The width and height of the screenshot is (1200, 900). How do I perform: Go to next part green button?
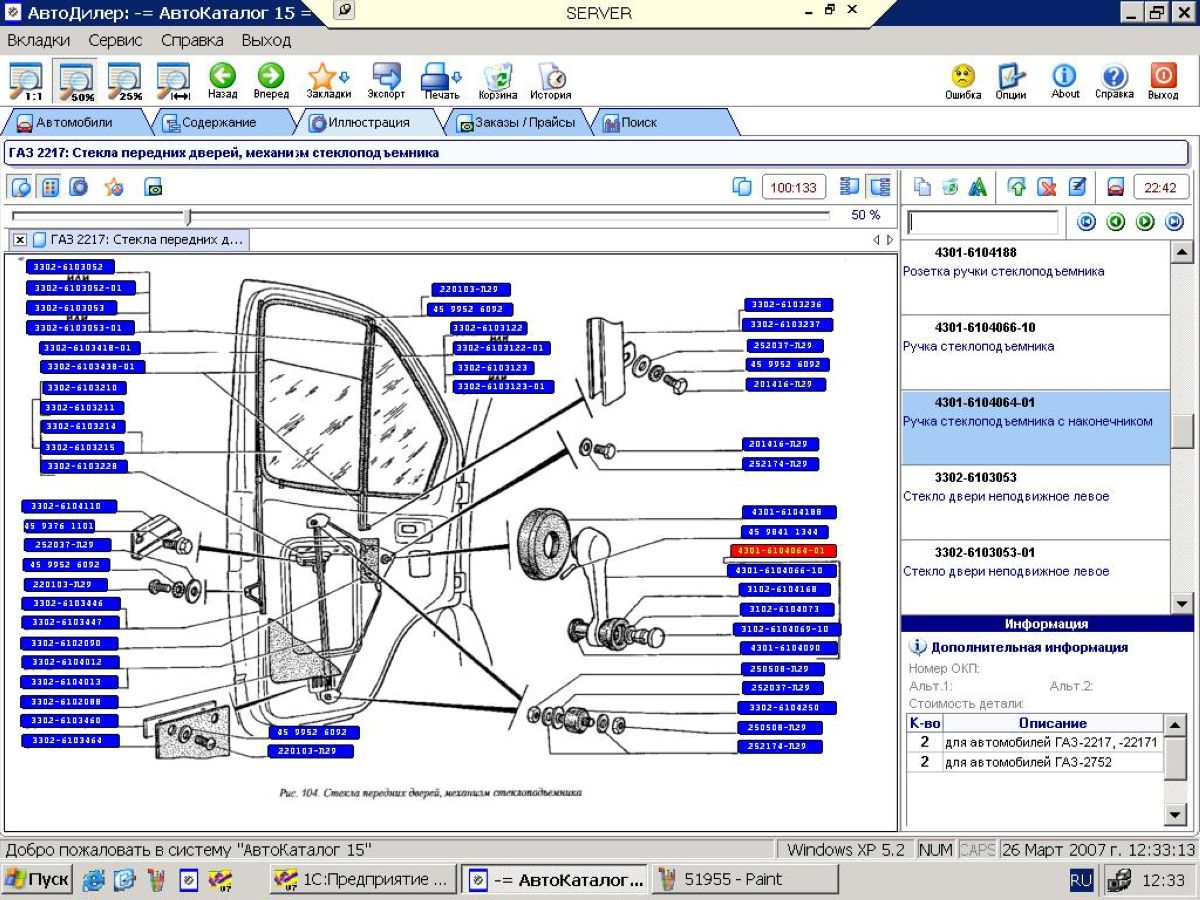pyautogui.click(x=1145, y=222)
